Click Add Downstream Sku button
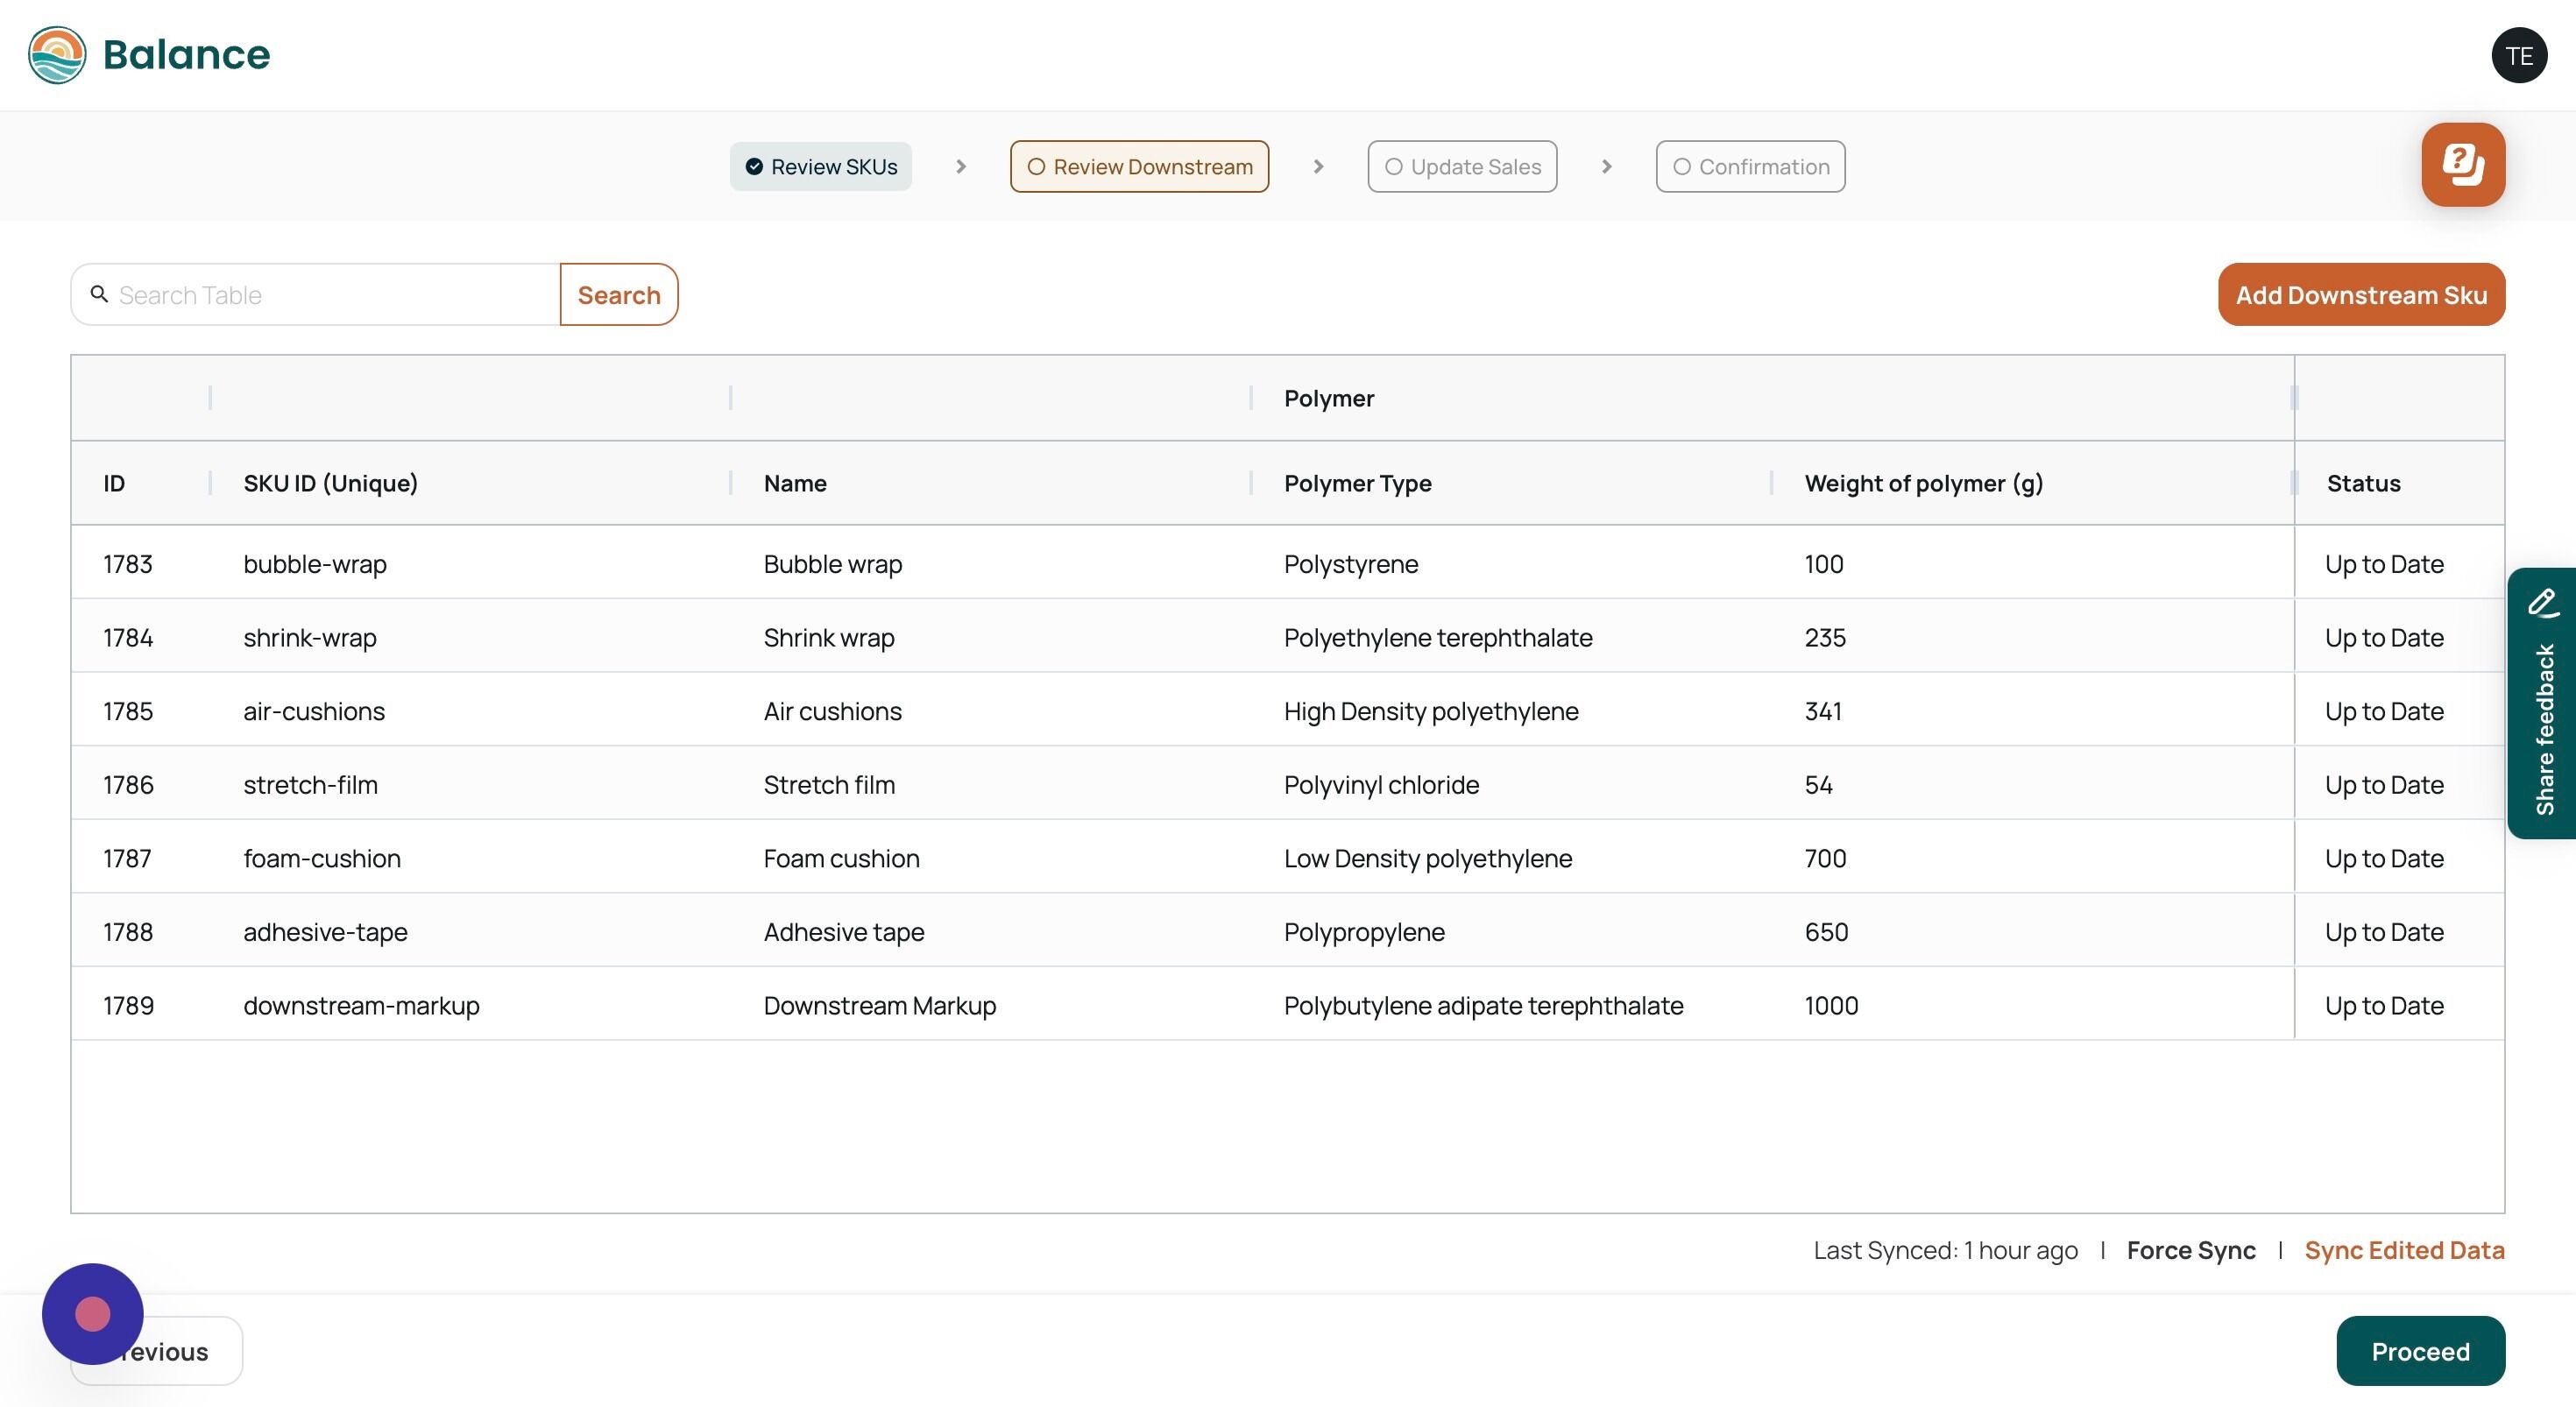2576x1407 pixels. [2361, 295]
